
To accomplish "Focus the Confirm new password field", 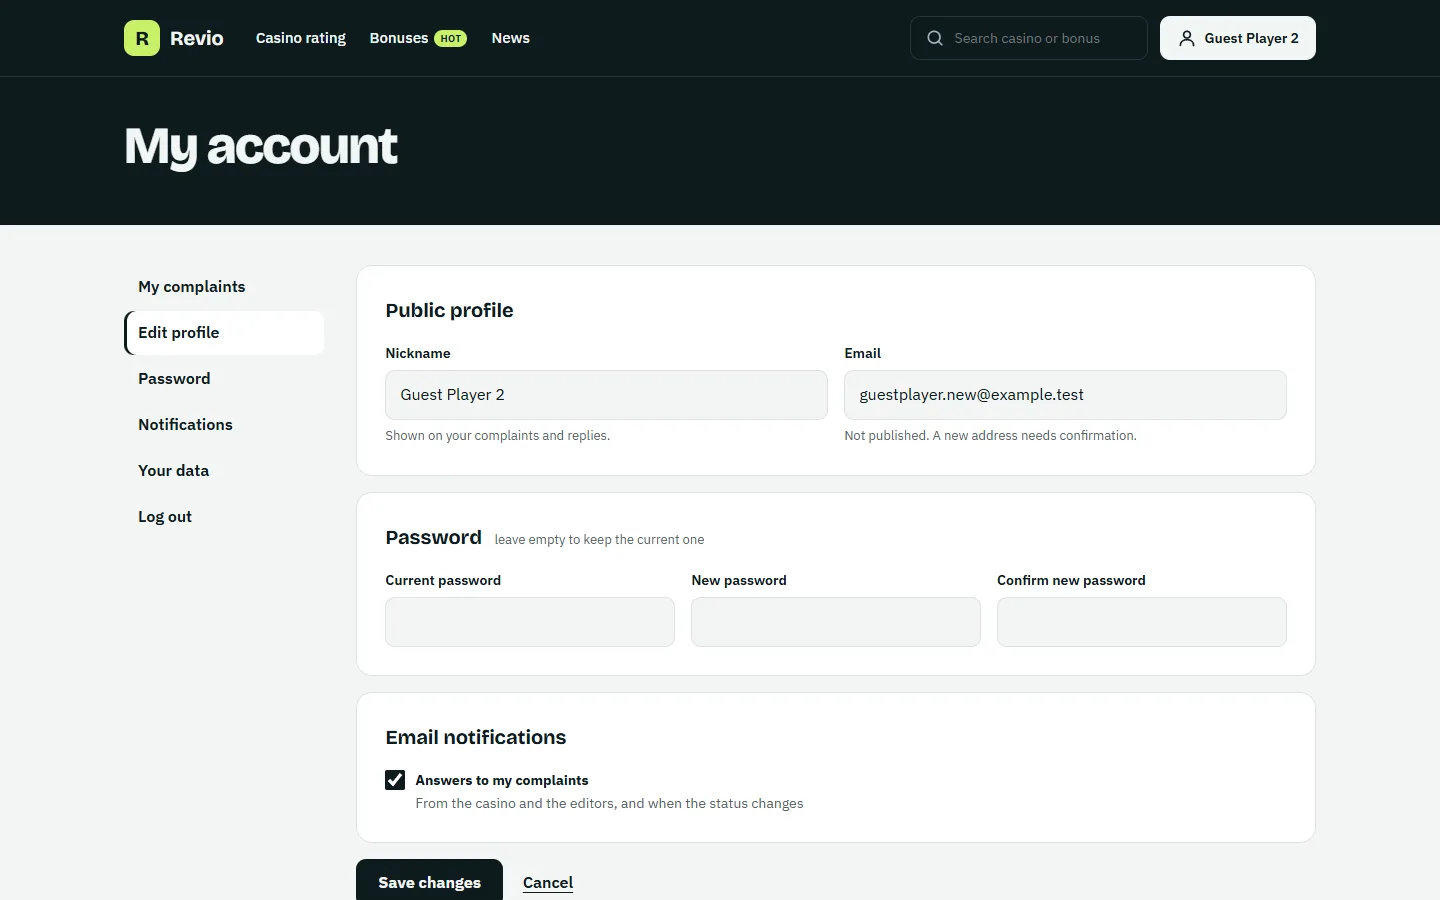I will click(1142, 622).
